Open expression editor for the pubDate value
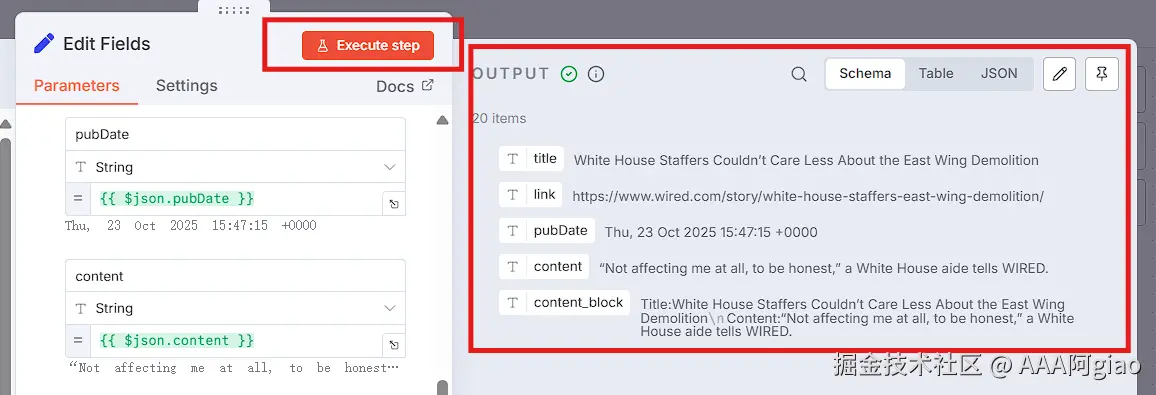The width and height of the screenshot is (1156, 395). click(394, 204)
